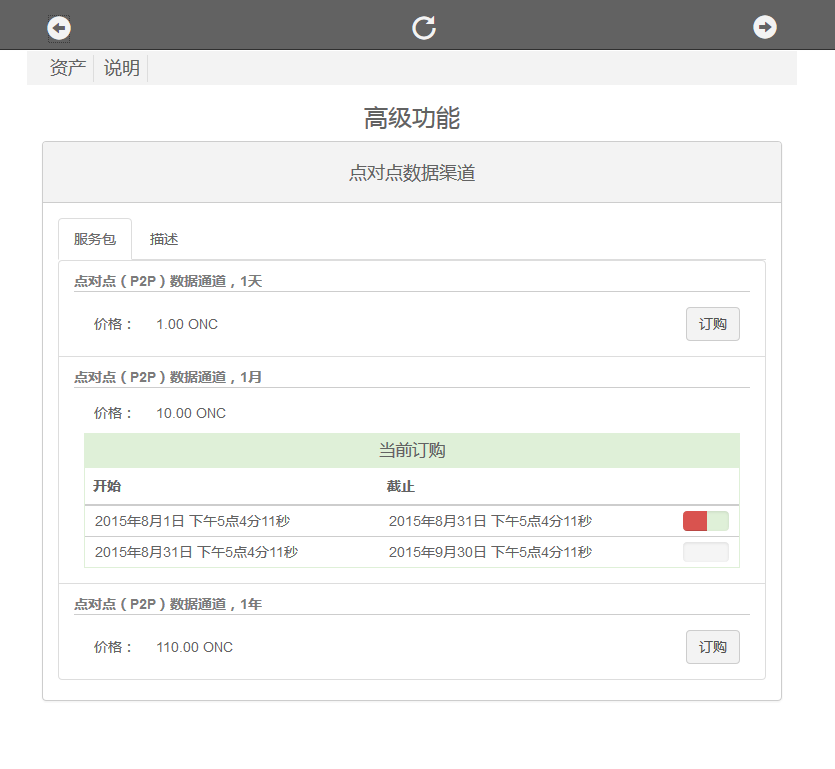Click 订购 for the 1年 data channel

tap(712, 647)
